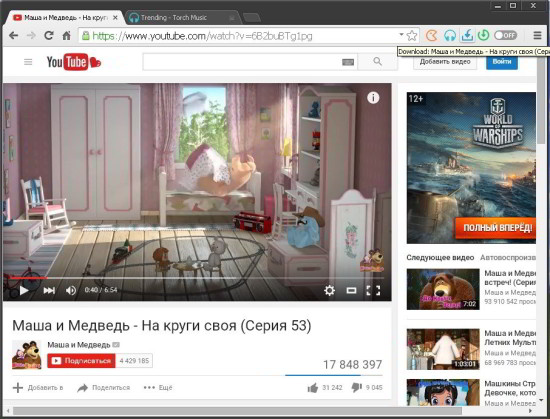Click the horizontal scrollbar left arrow

(x=8, y=411)
